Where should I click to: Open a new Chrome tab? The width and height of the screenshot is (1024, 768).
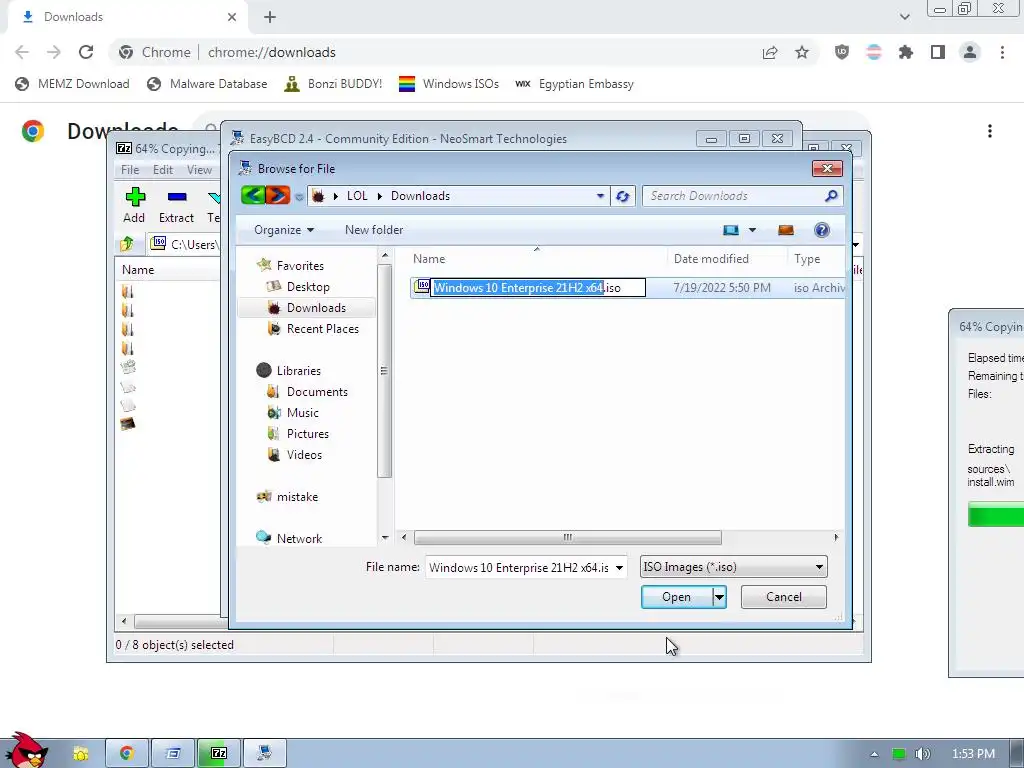click(270, 17)
